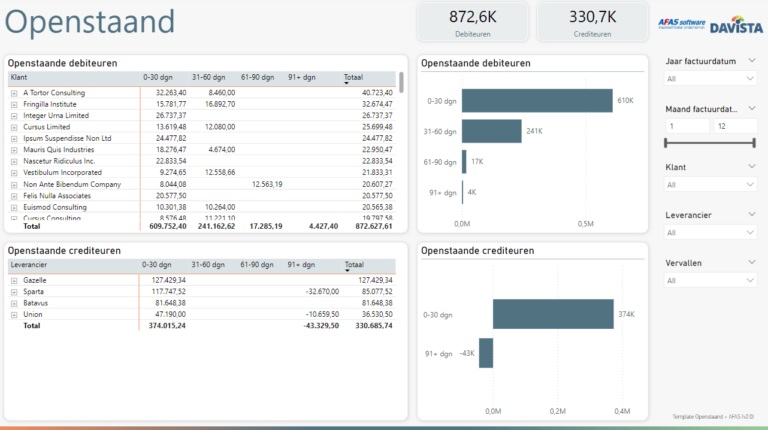Click the Davista logo
The height and width of the screenshot is (430, 768).
(x=736, y=24)
